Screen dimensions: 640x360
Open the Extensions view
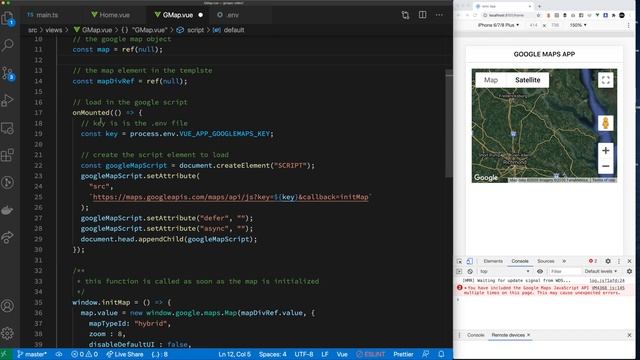8,156
